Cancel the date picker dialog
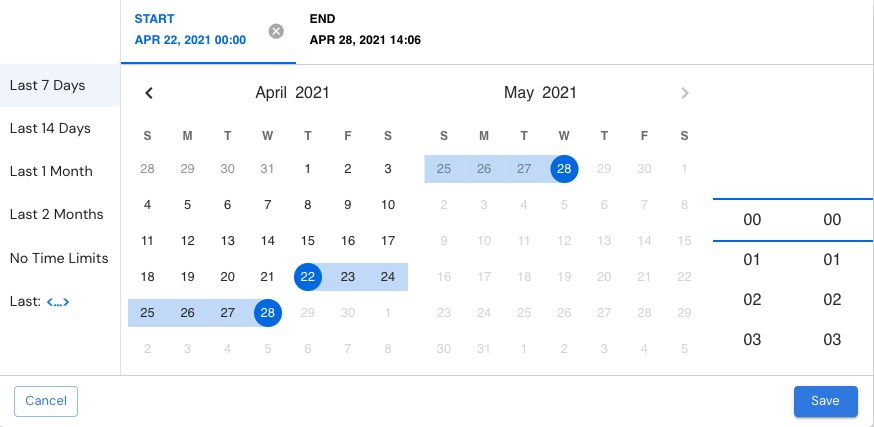 coord(46,401)
